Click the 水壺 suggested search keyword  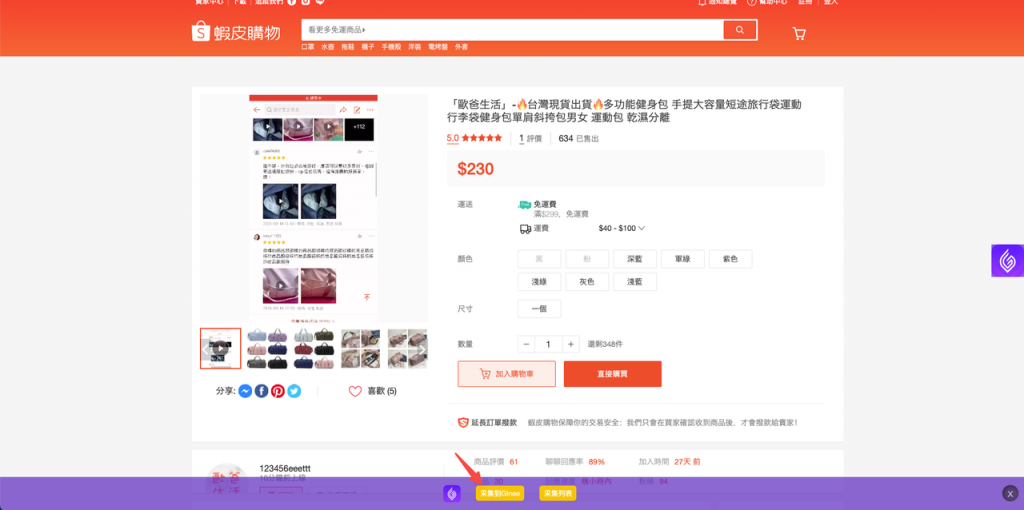click(327, 48)
